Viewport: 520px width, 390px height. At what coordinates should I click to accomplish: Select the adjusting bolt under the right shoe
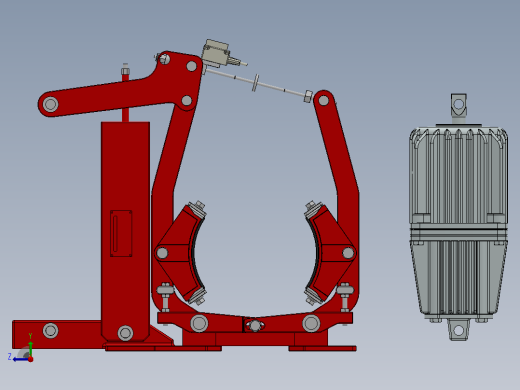click(345, 296)
